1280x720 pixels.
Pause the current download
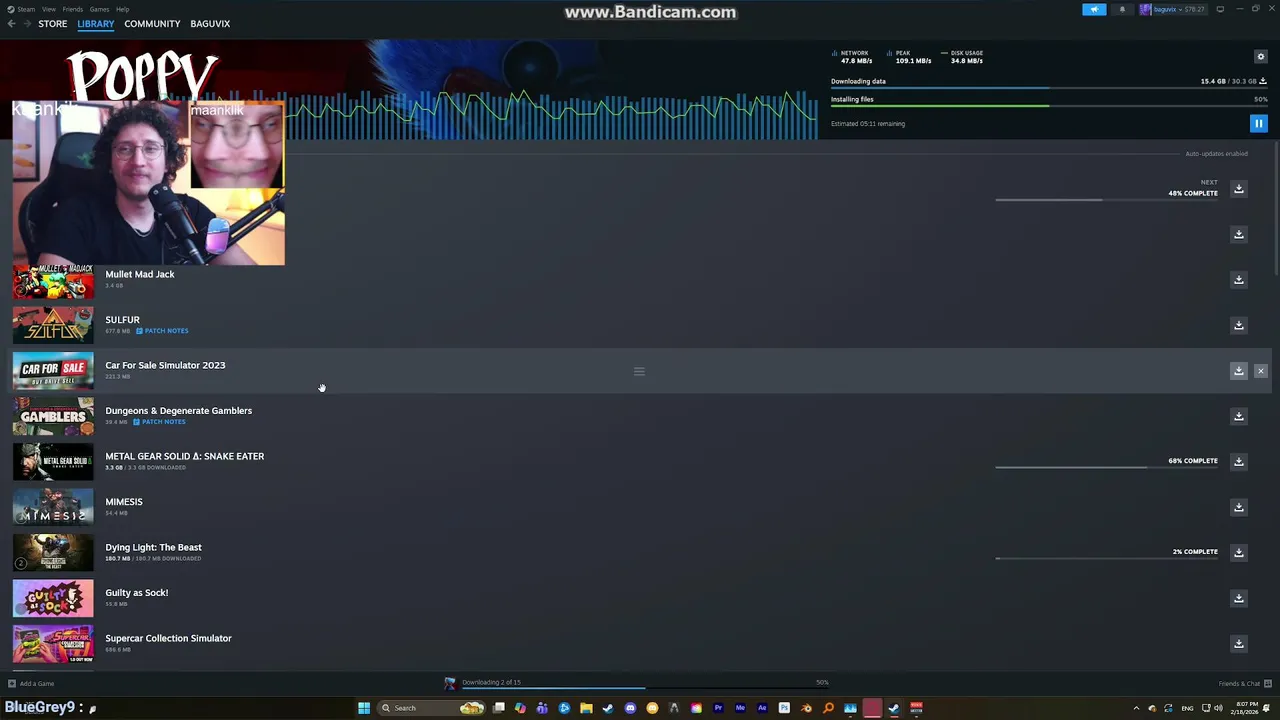point(1258,124)
